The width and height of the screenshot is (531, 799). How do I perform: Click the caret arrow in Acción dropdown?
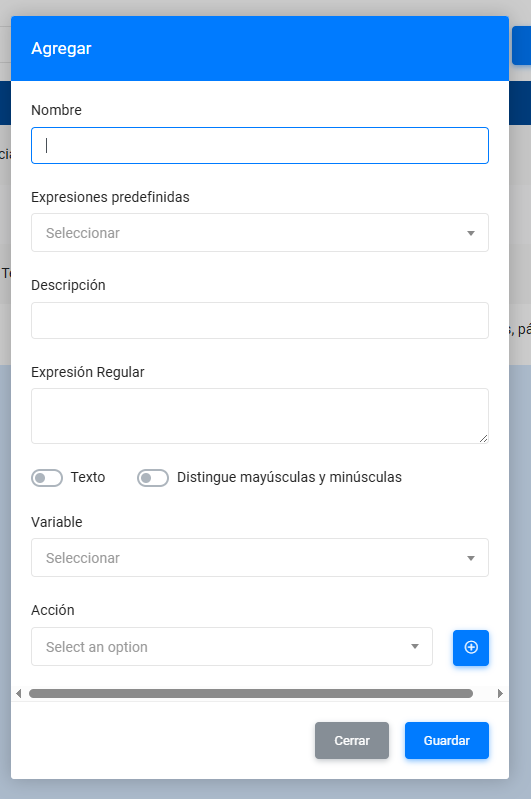point(415,647)
